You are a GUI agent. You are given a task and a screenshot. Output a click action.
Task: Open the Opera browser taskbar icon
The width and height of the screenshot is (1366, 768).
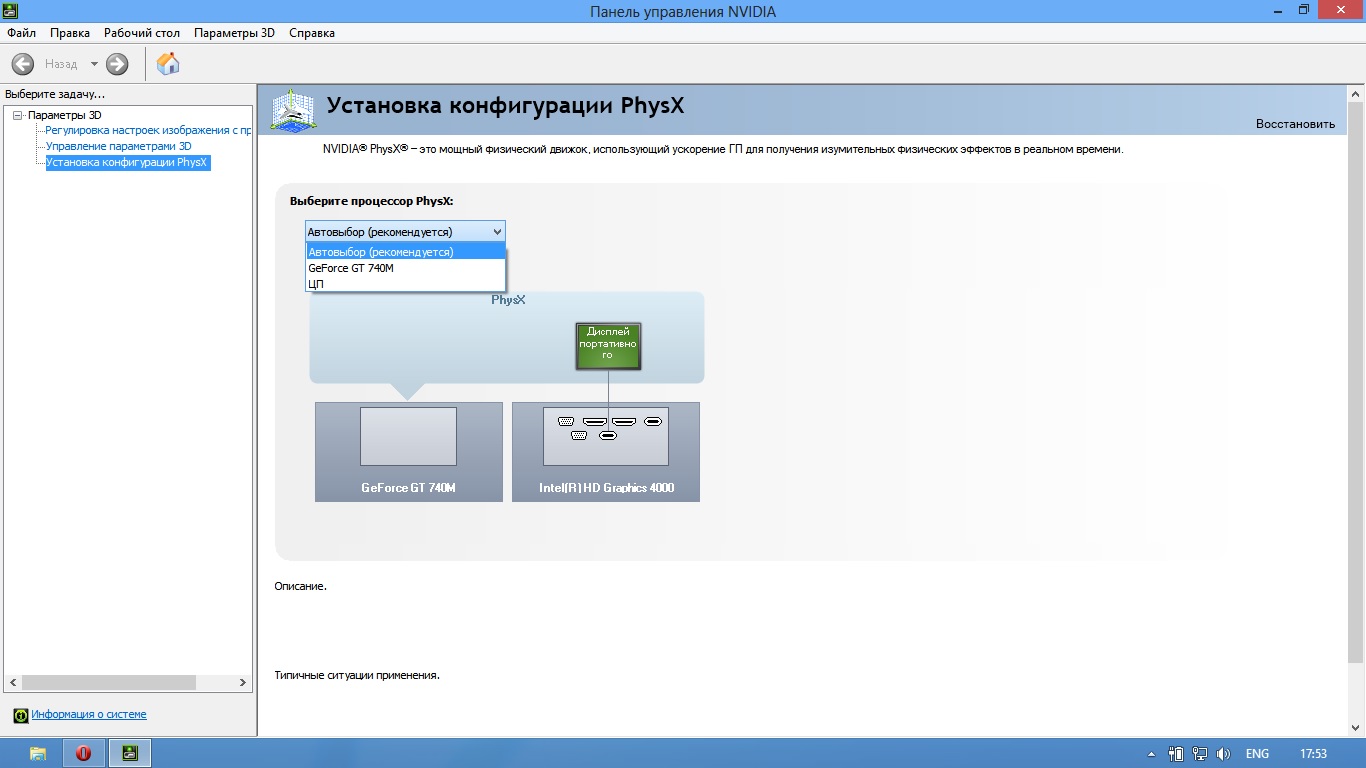(83, 753)
